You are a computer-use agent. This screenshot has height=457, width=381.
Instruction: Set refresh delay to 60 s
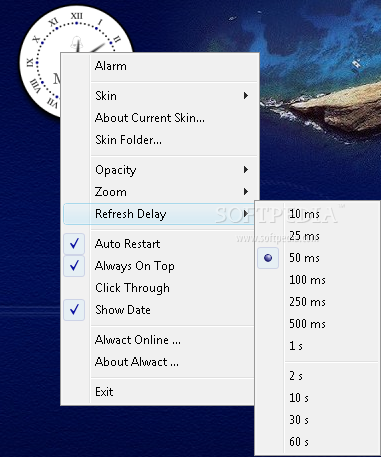click(318, 442)
